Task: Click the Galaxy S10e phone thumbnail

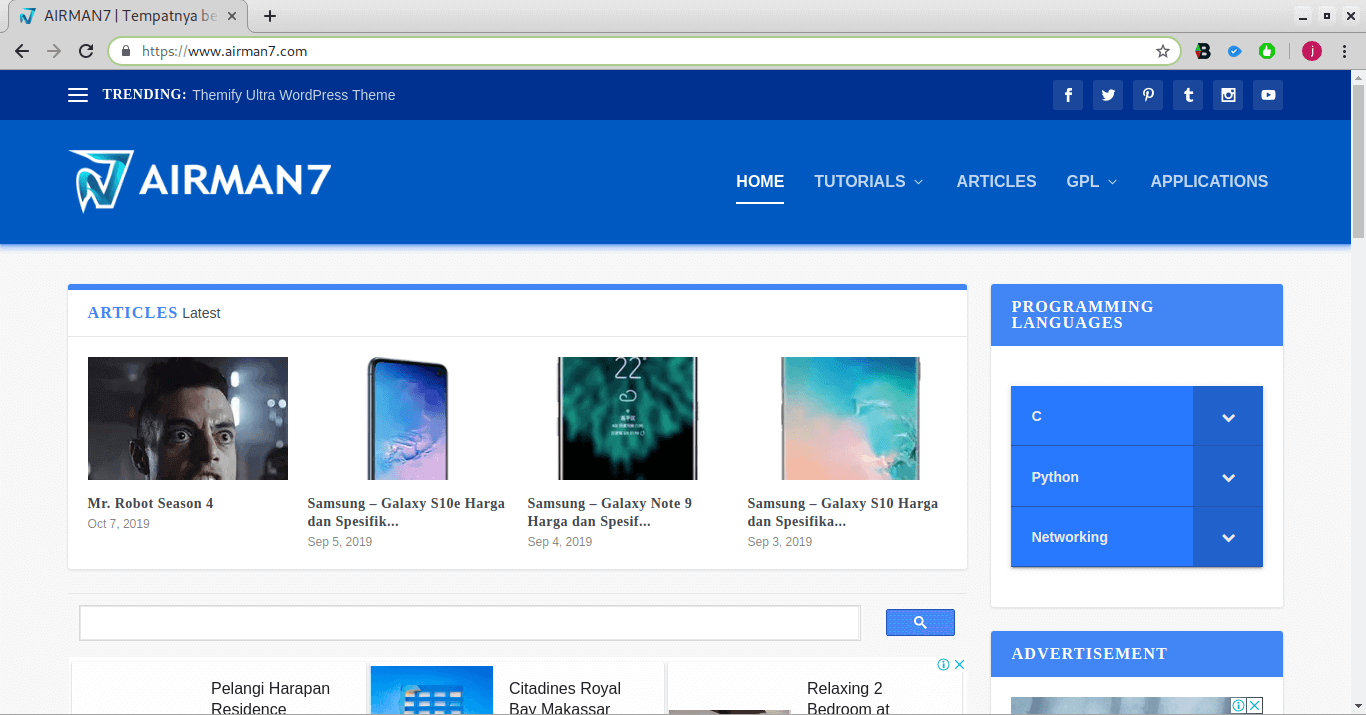Action: pyautogui.click(x=408, y=418)
